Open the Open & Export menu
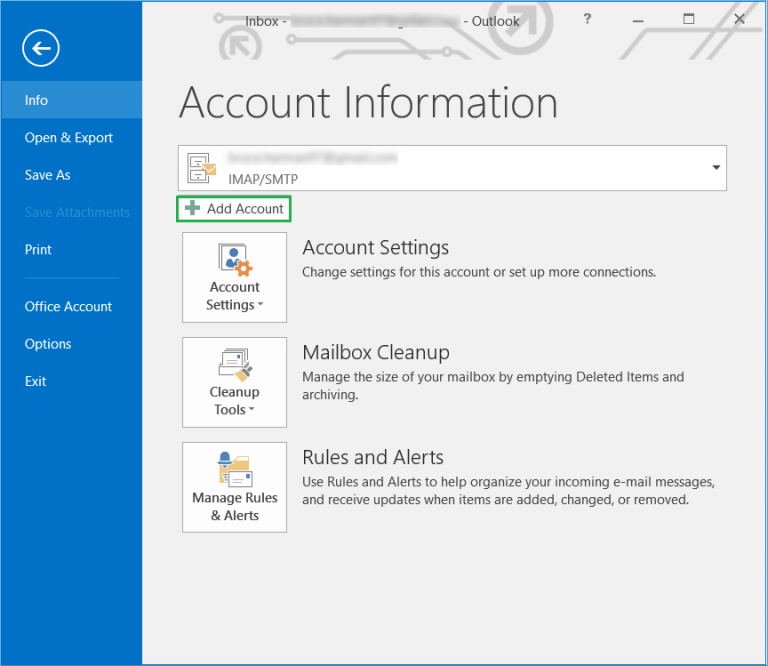Viewport: 768px width, 666px height. click(69, 138)
